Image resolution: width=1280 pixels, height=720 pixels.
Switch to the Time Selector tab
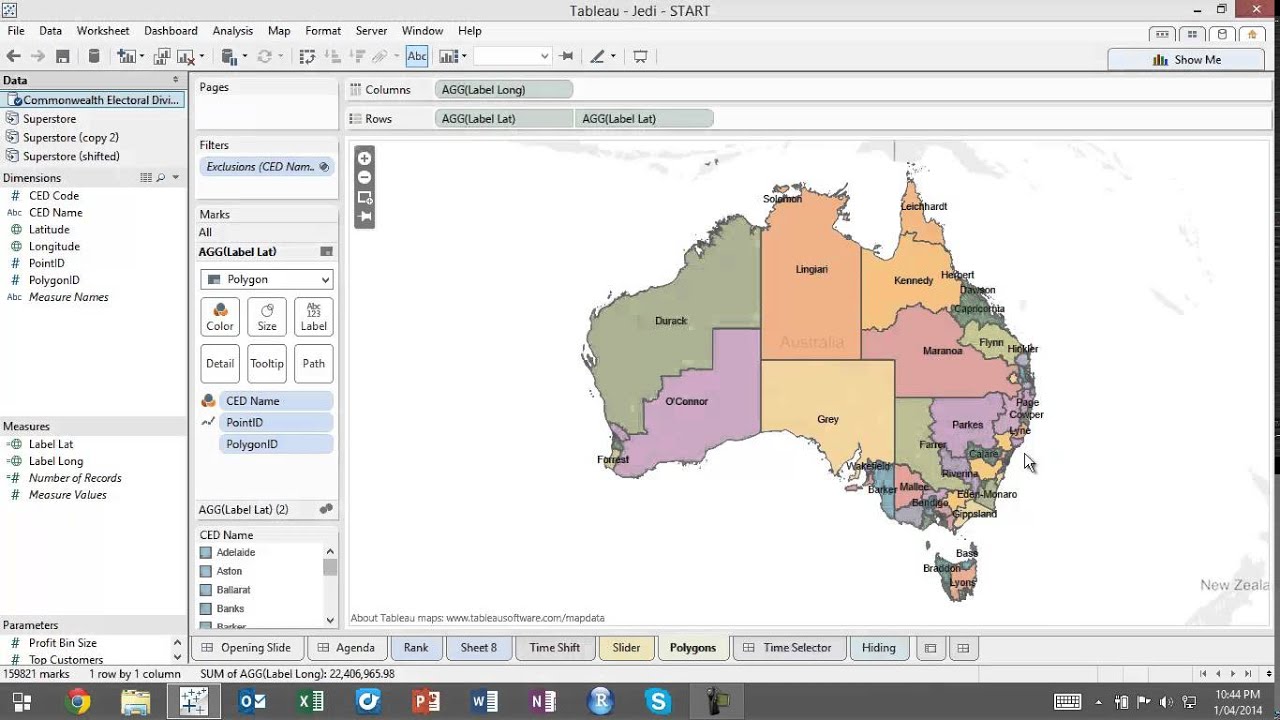coord(787,648)
